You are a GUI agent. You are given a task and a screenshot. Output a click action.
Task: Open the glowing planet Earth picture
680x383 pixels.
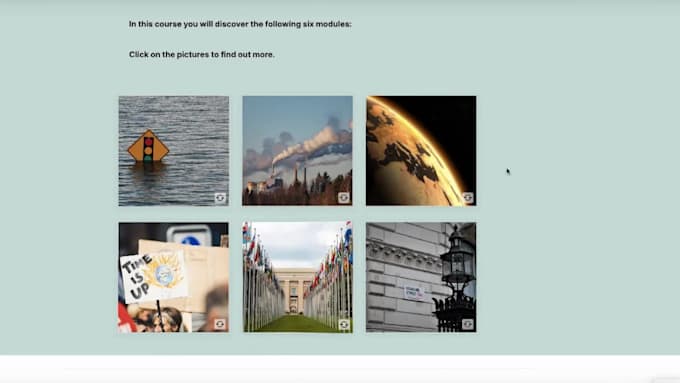pos(421,151)
